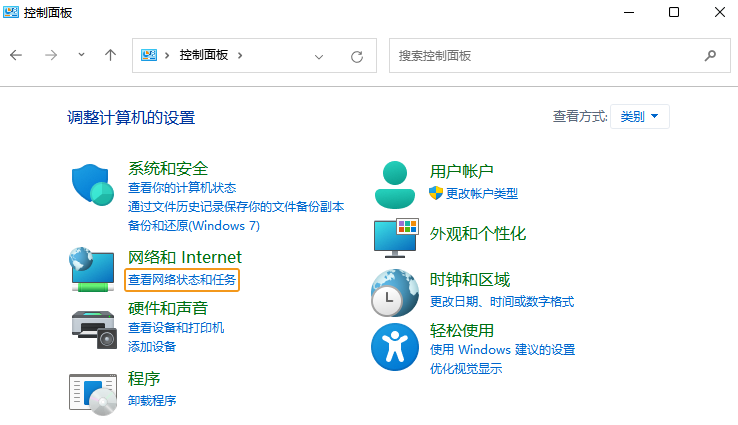Open 查看网络状态和任务 link
This screenshot has height=425, width=738.
(182, 280)
